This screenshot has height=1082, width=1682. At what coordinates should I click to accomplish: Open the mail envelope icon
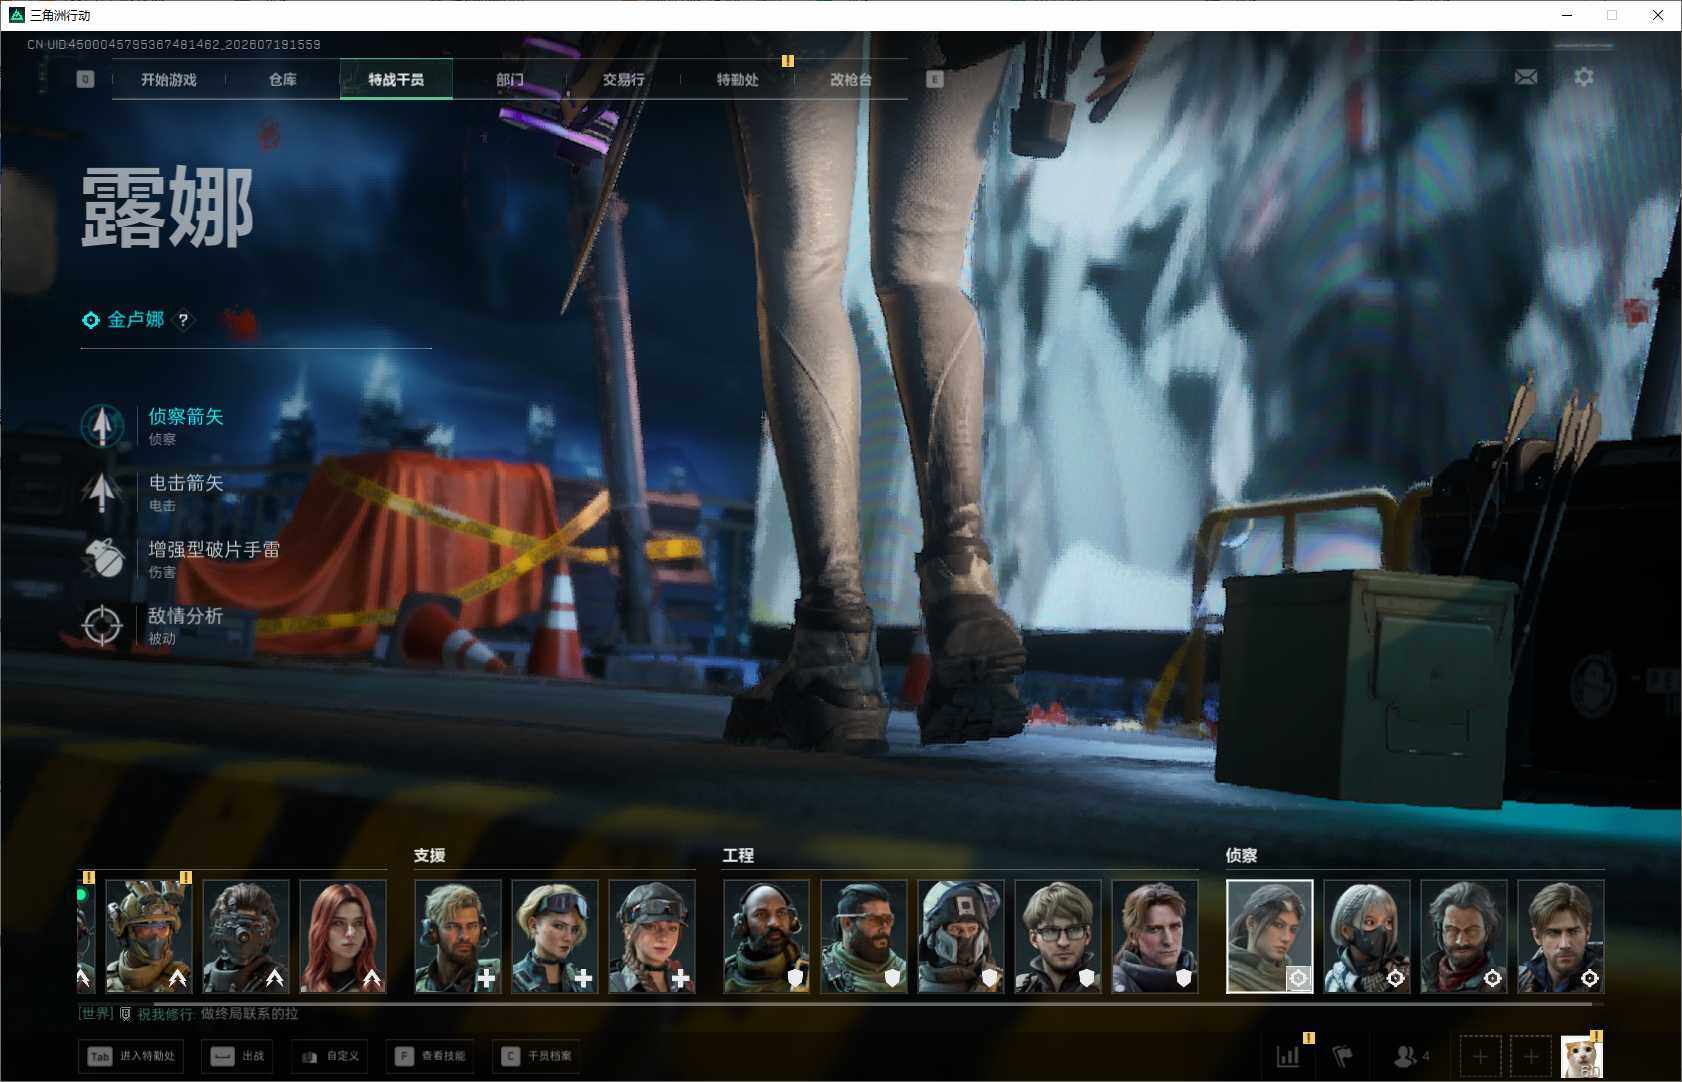[x=1526, y=77]
